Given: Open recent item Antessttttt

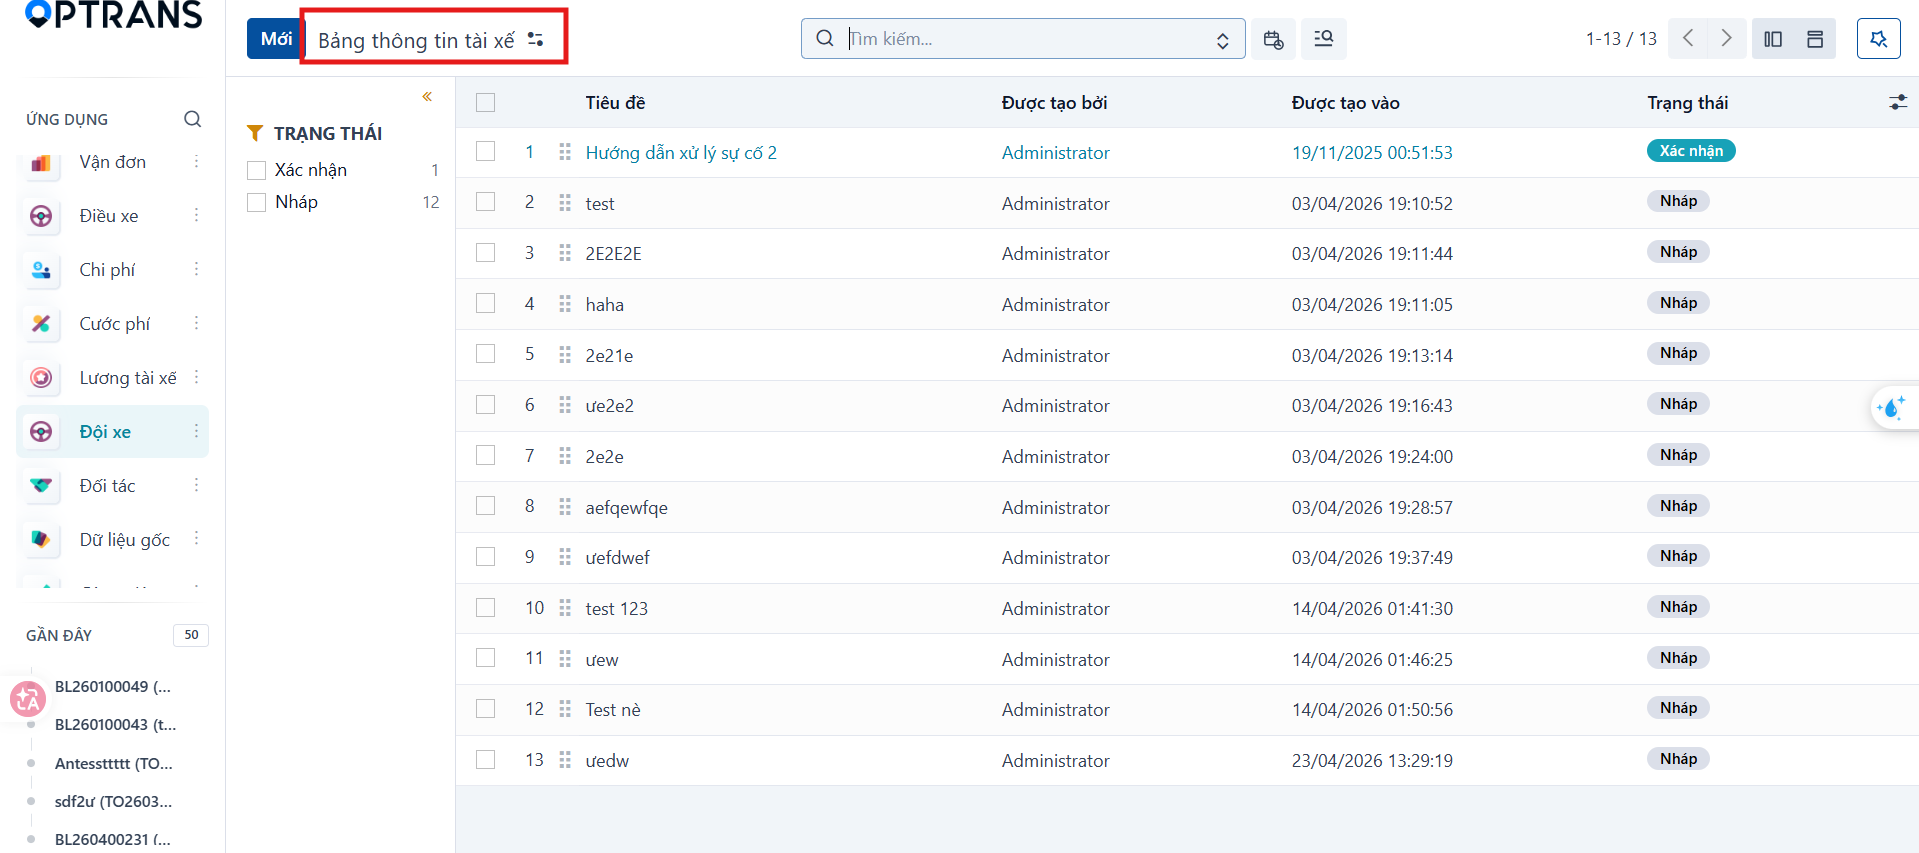Looking at the screenshot, I should [113, 764].
